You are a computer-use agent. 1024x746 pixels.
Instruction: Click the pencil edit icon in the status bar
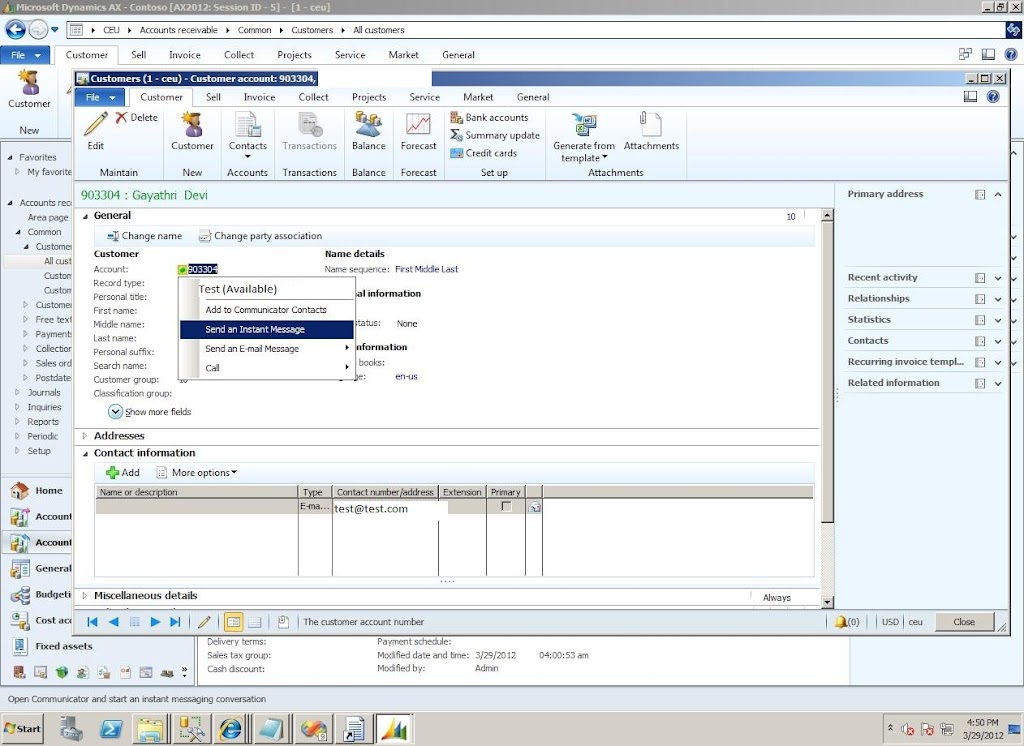[x=204, y=622]
